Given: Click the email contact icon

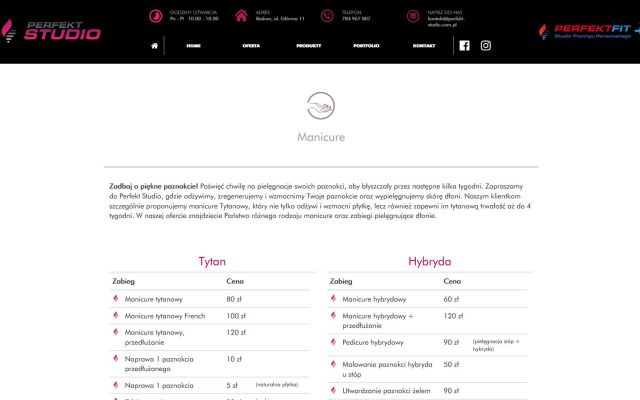Looking at the screenshot, I should [413, 15].
